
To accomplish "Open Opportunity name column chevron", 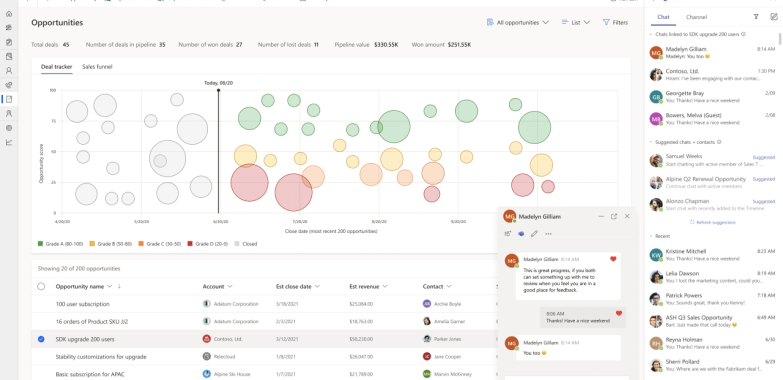I will (109, 287).
